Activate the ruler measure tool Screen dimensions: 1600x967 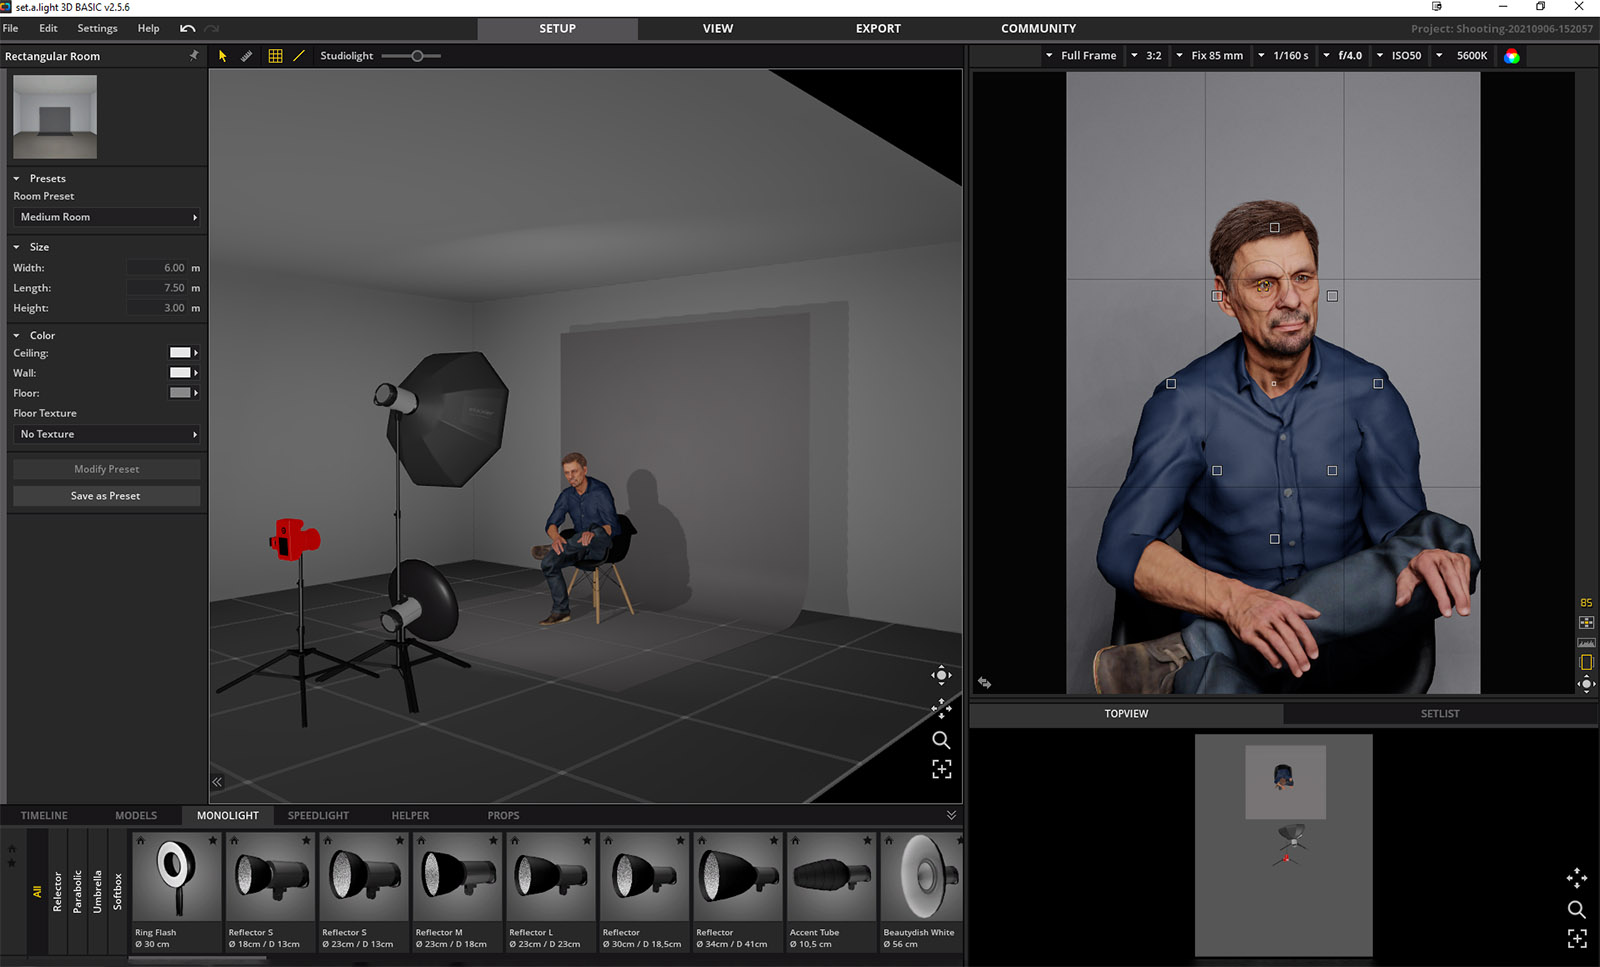pyautogui.click(x=247, y=56)
